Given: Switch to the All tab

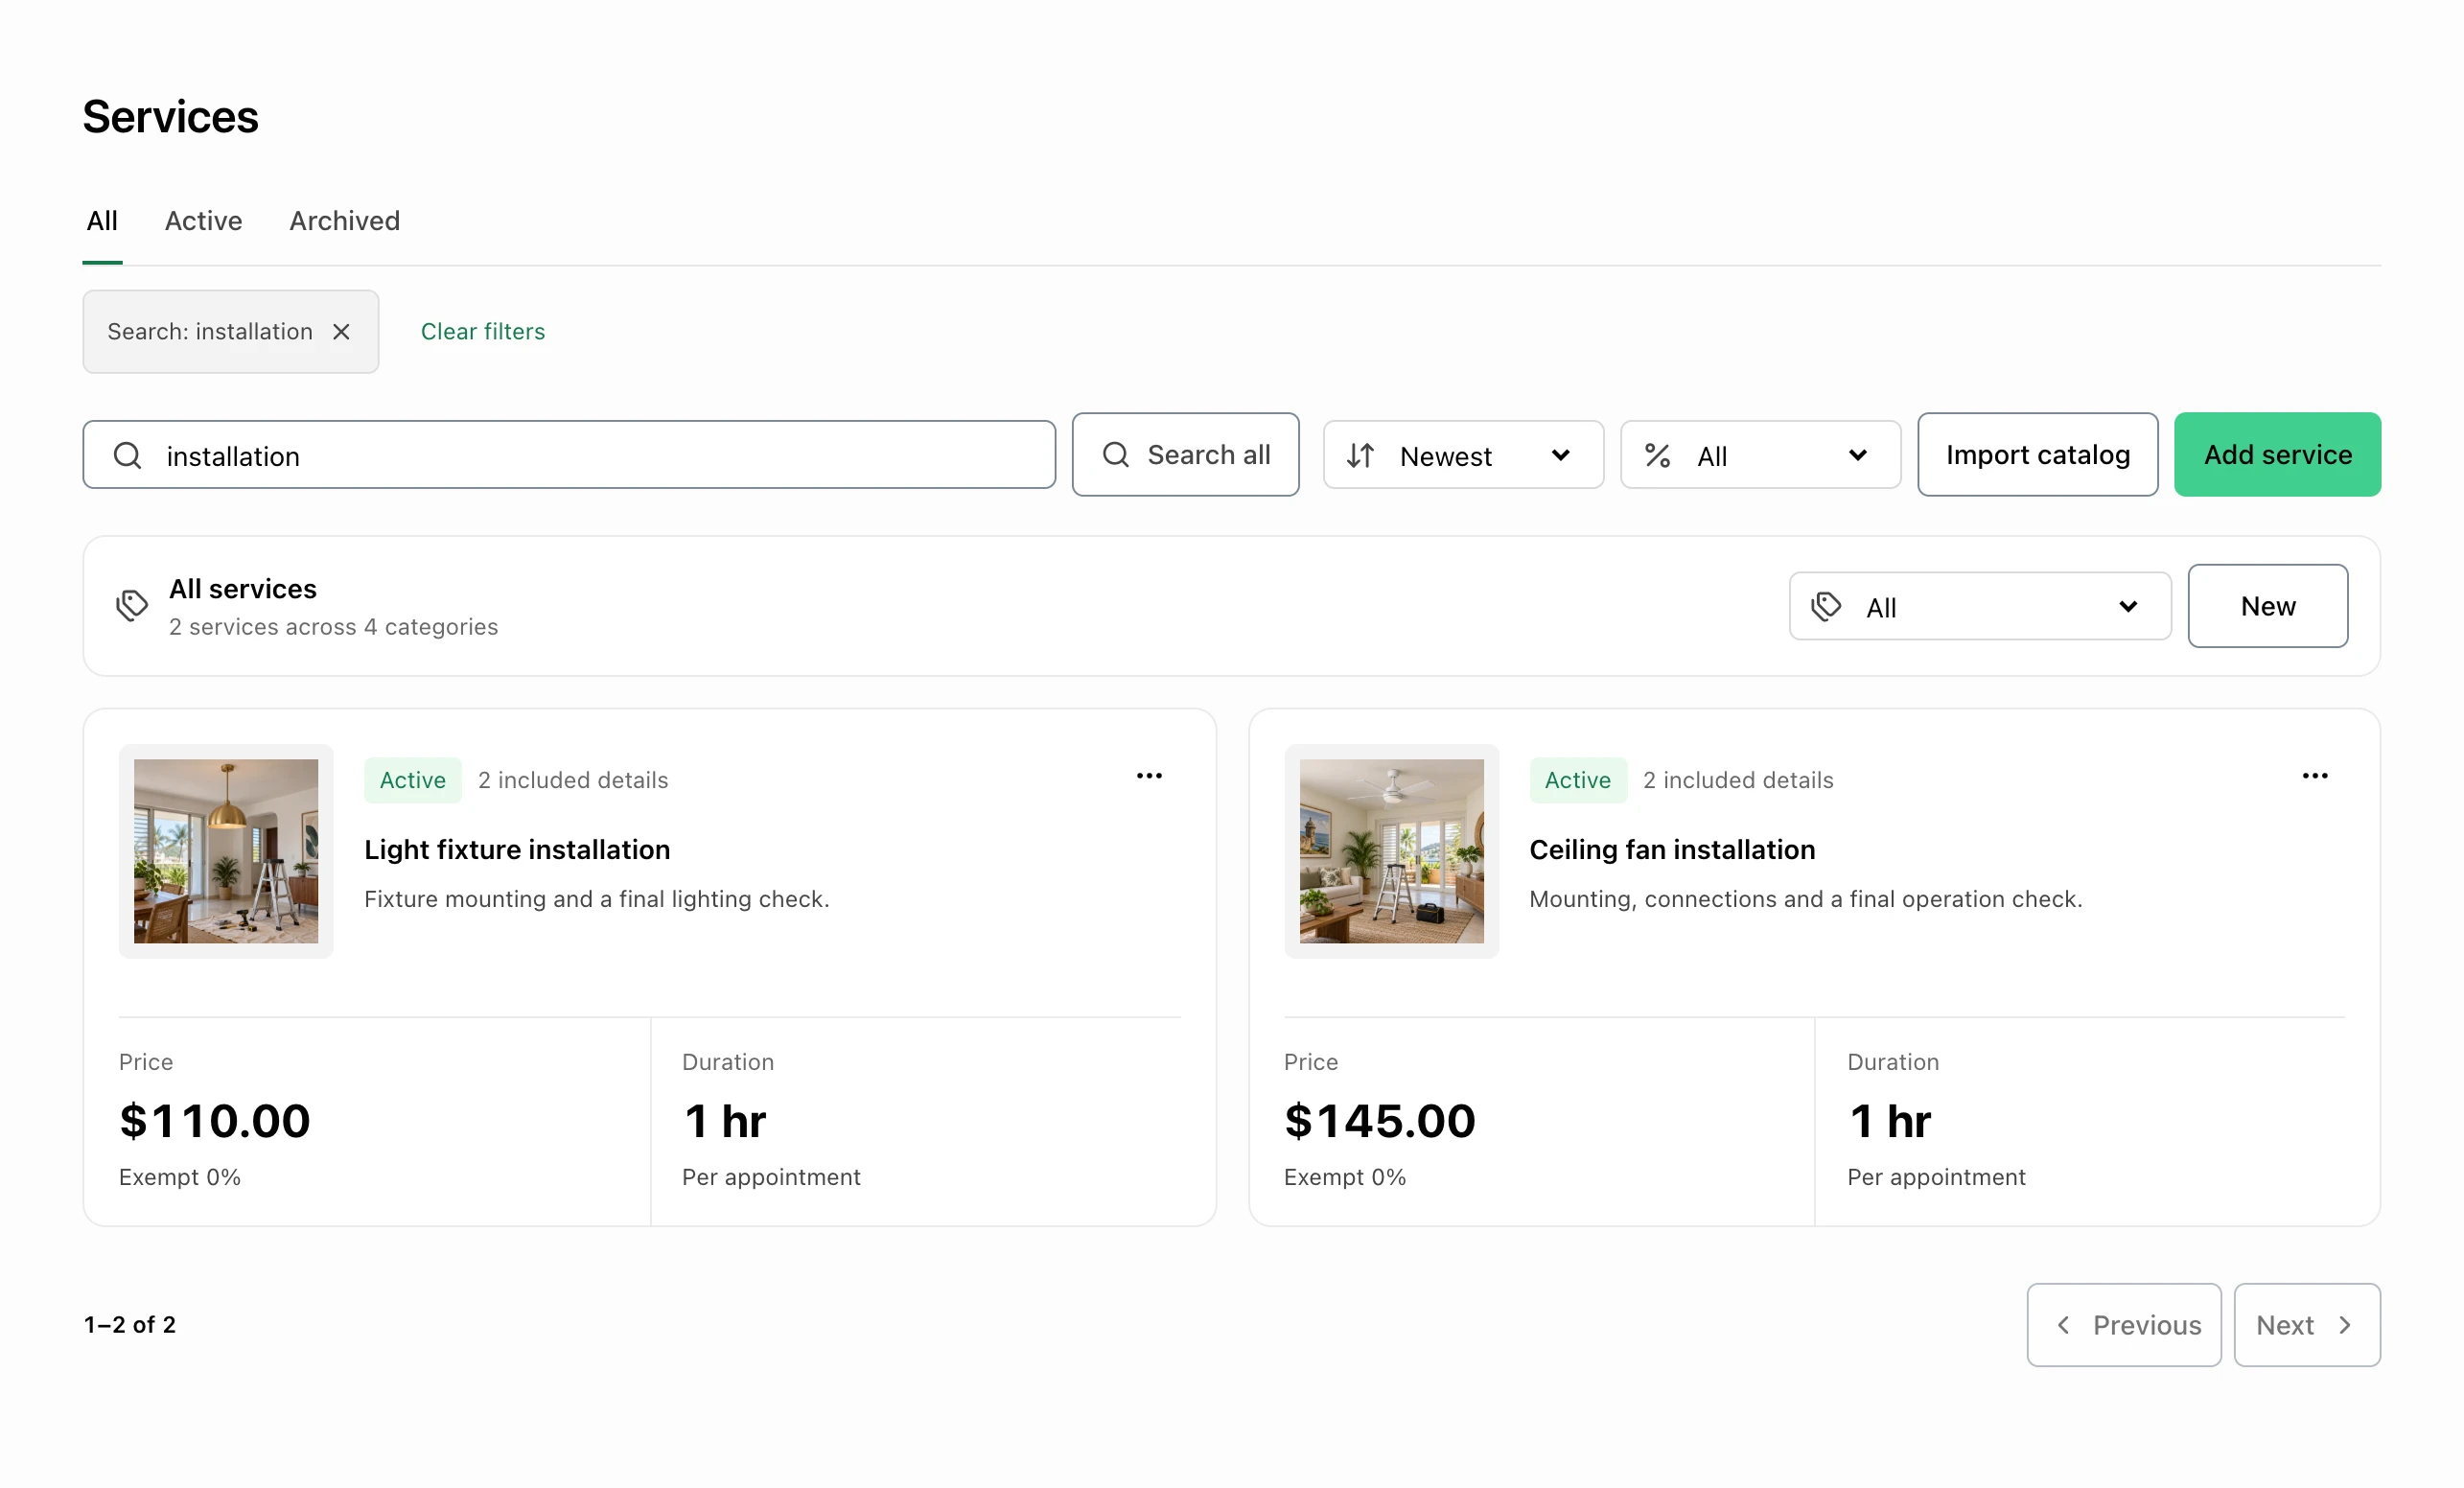Looking at the screenshot, I should (102, 221).
